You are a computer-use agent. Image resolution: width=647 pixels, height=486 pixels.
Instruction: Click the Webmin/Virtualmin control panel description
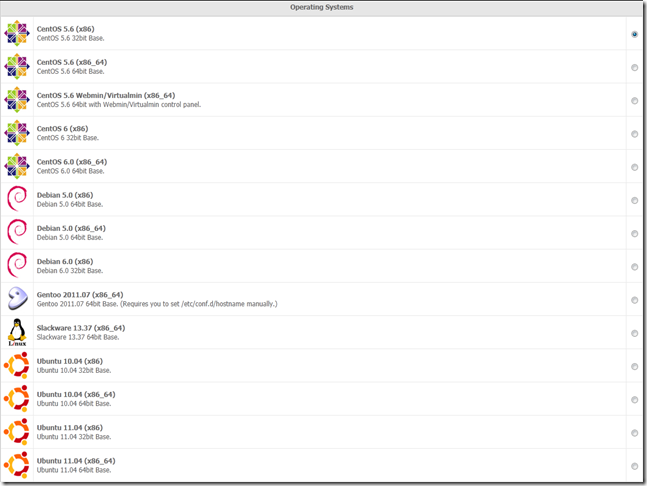pyautogui.click(x=119, y=105)
